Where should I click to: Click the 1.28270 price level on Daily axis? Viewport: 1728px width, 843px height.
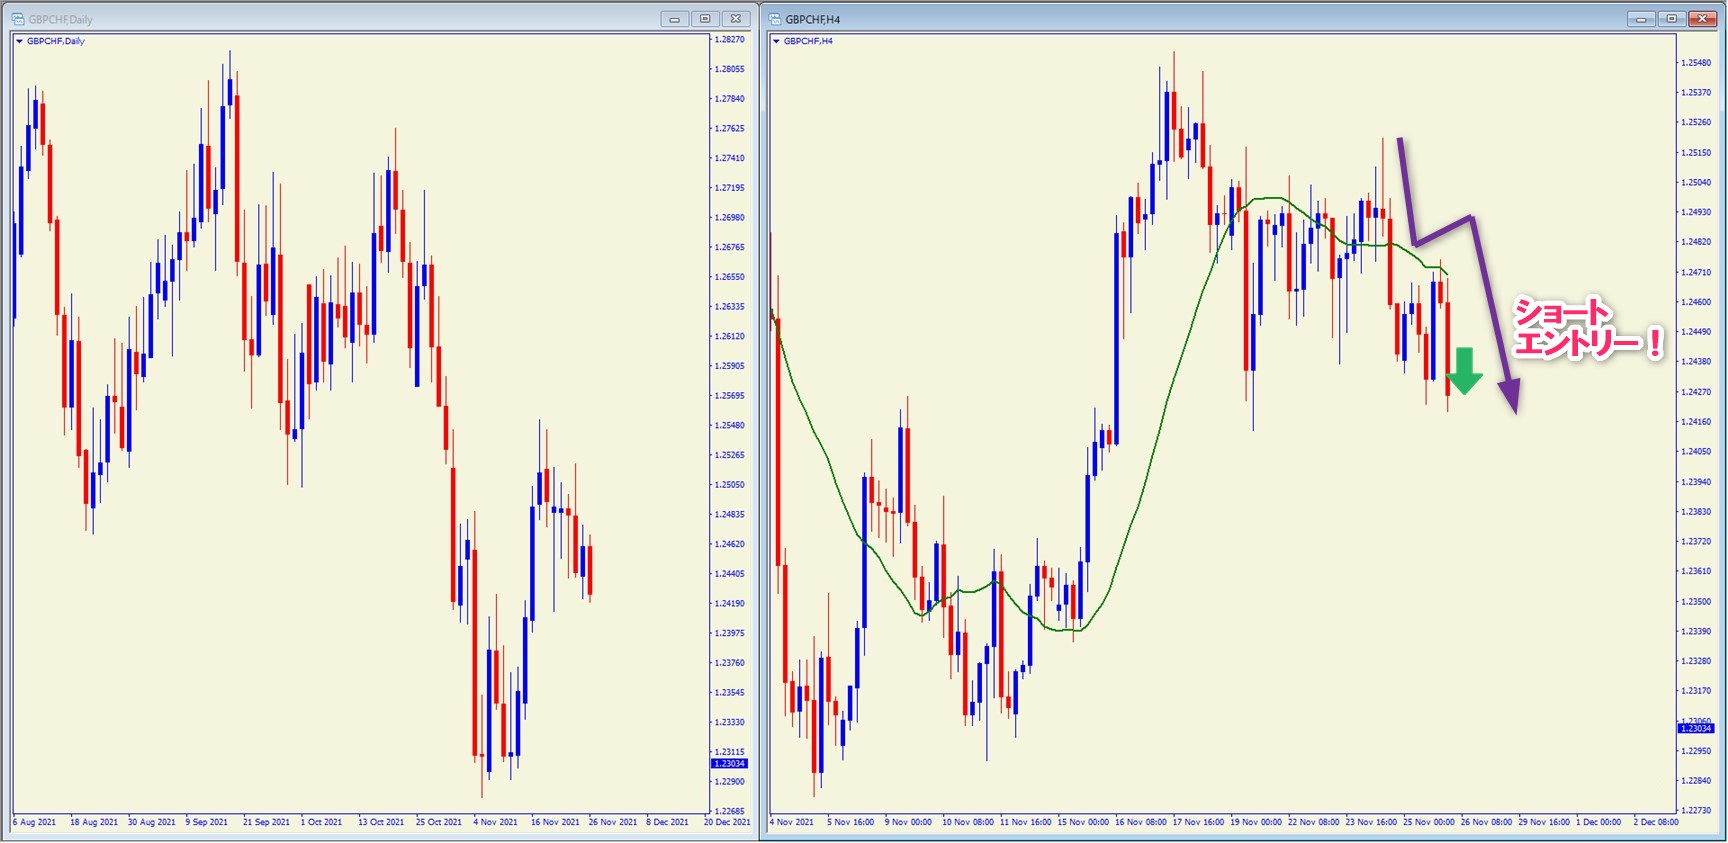click(x=730, y=39)
